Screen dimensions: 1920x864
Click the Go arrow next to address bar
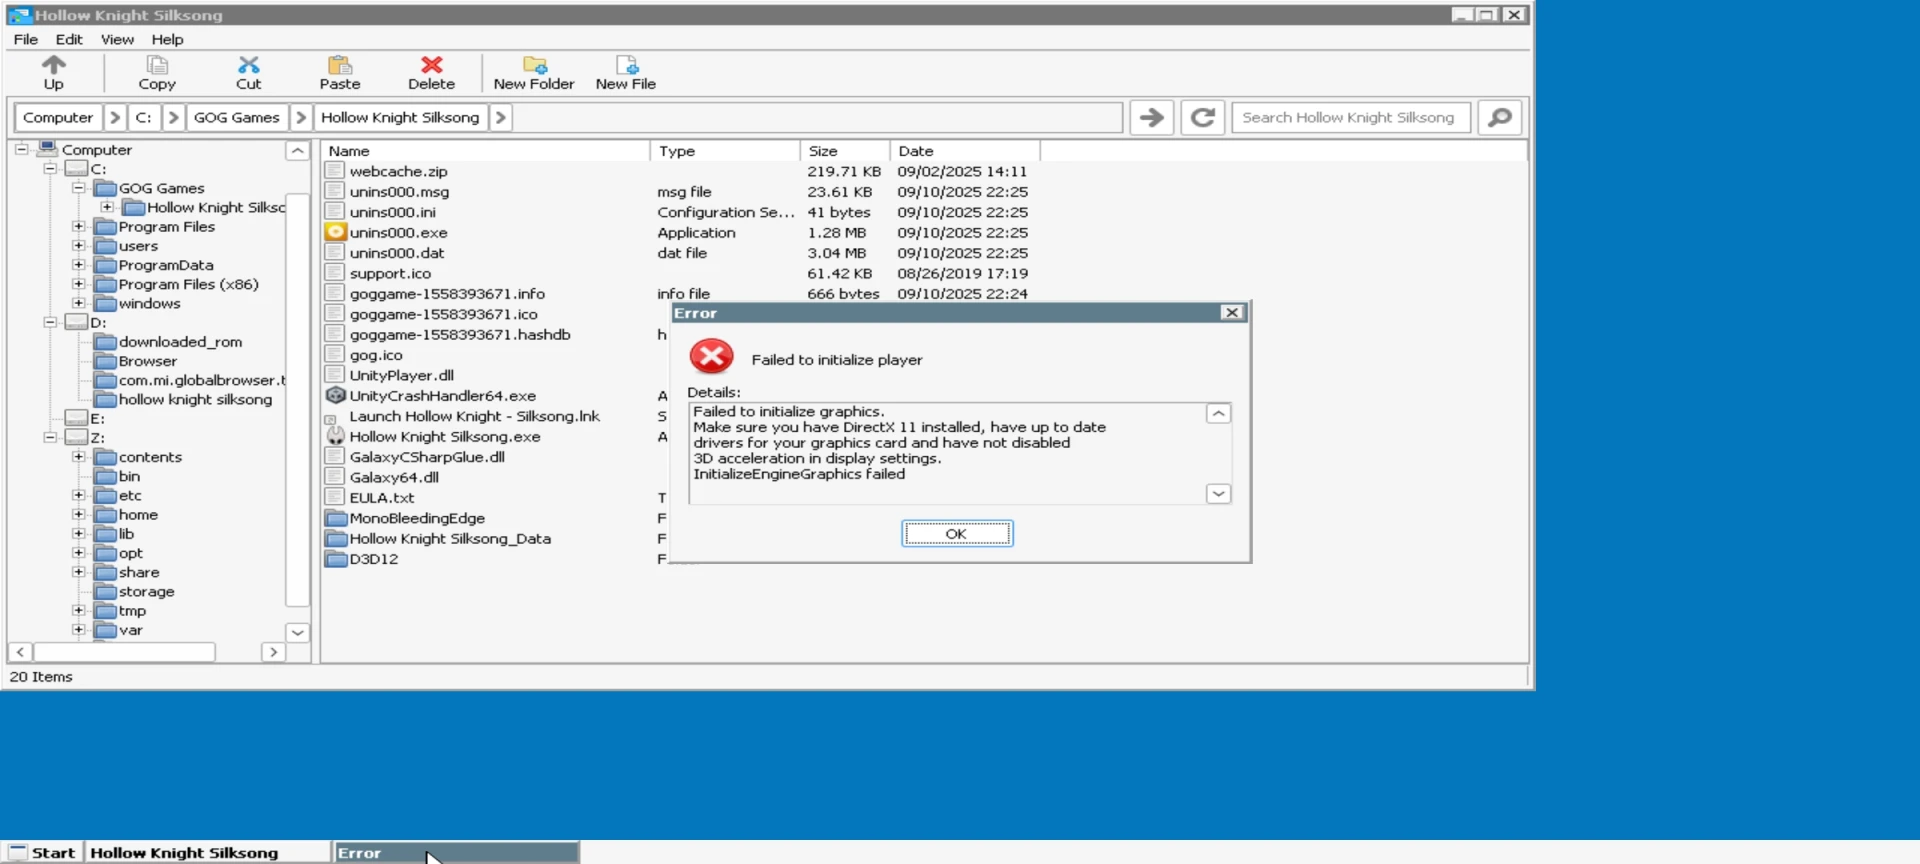coord(1152,117)
